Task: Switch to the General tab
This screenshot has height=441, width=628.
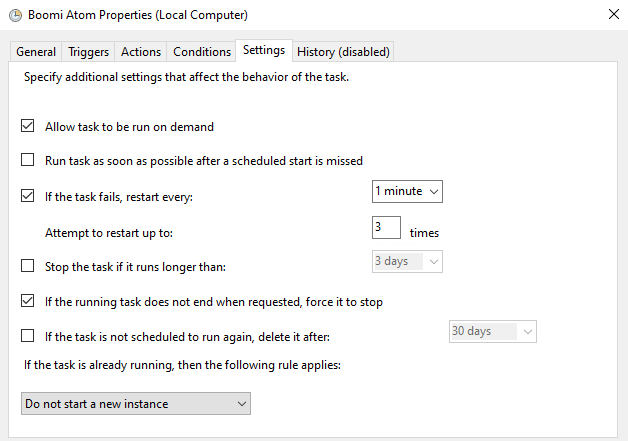Action: (x=36, y=52)
